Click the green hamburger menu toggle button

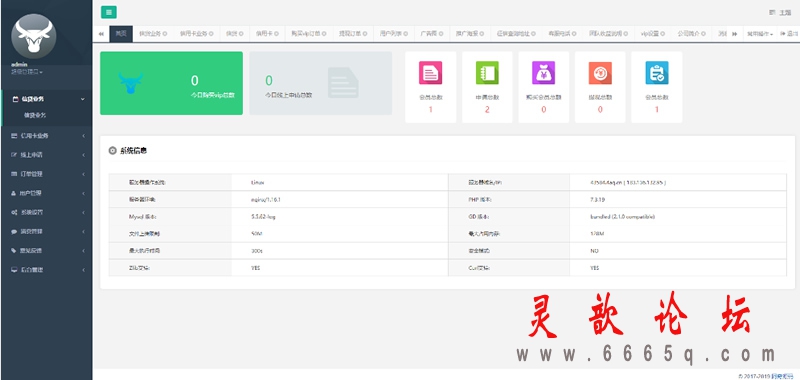[109, 12]
